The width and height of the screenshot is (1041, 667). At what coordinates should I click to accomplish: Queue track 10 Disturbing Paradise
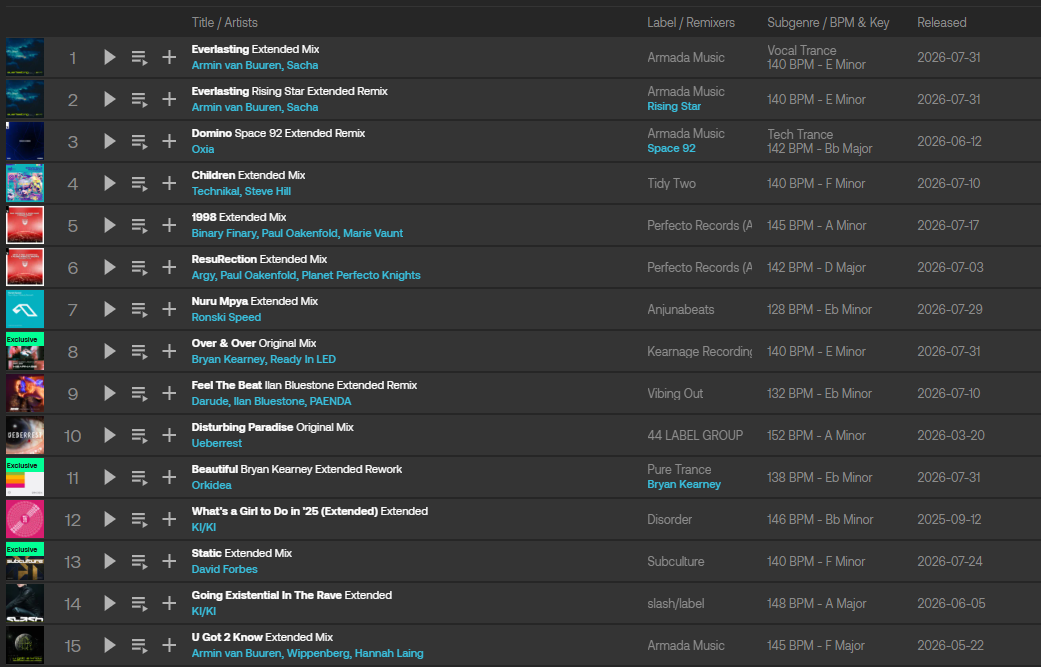coord(139,435)
